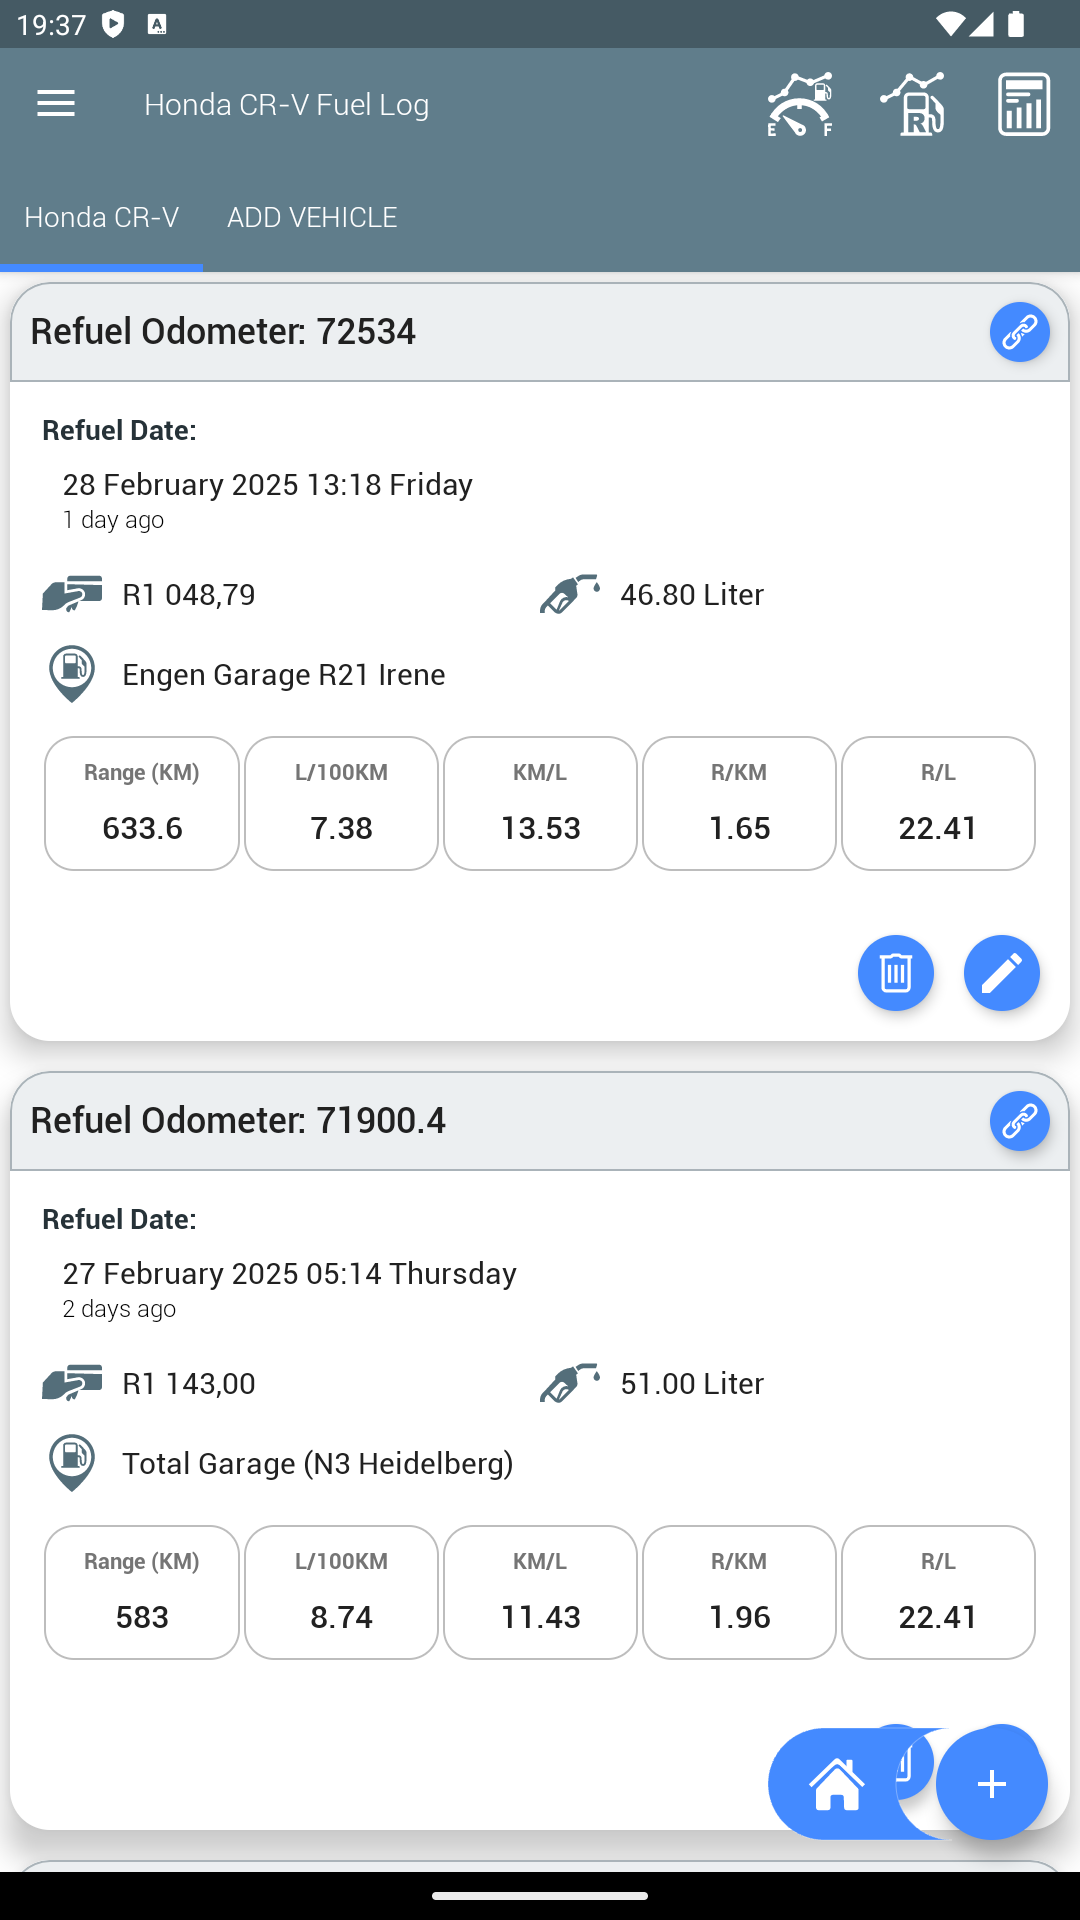
Task: Tap the R/KM 1.96 stat box
Action: 739,1593
